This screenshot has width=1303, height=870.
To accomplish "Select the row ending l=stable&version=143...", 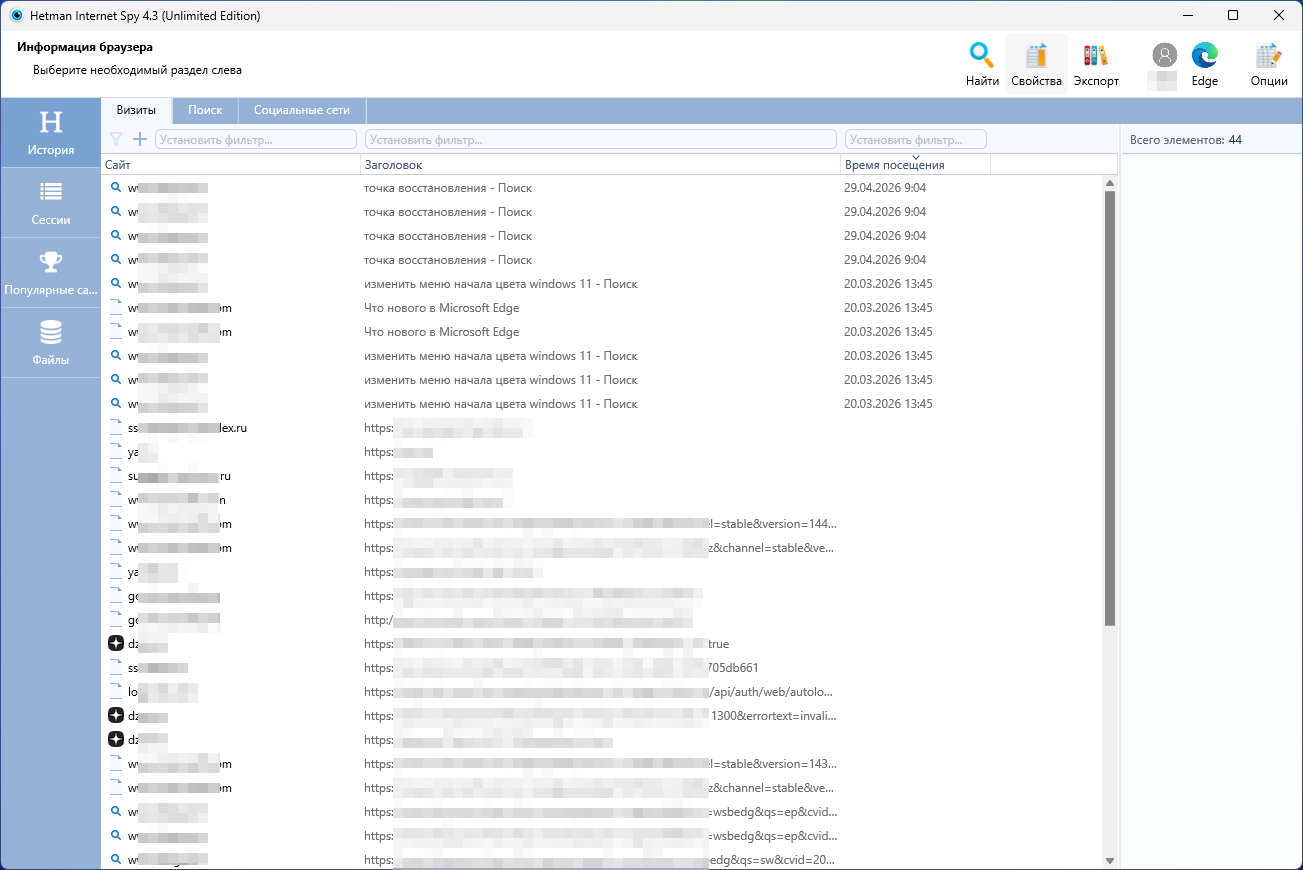I will tap(601, 764).
